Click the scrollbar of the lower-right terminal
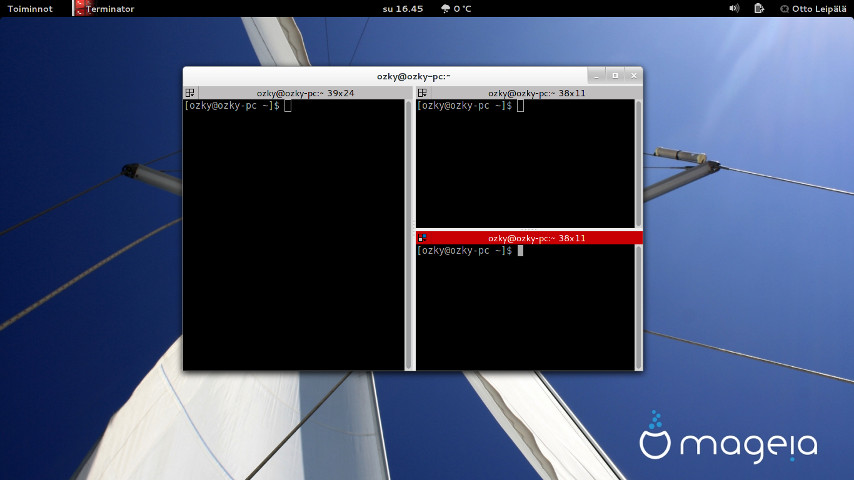 [x=639, y=307]
